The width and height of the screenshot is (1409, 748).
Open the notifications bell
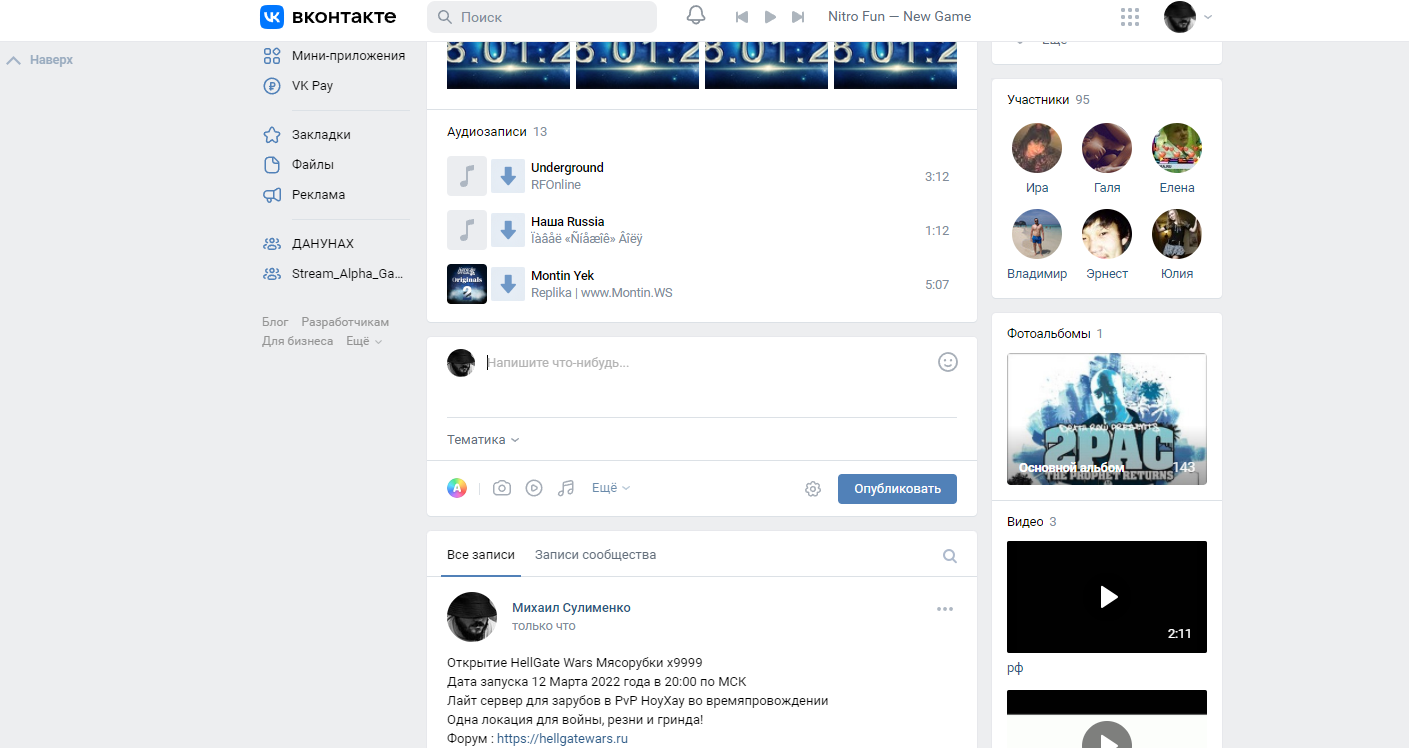696,16
